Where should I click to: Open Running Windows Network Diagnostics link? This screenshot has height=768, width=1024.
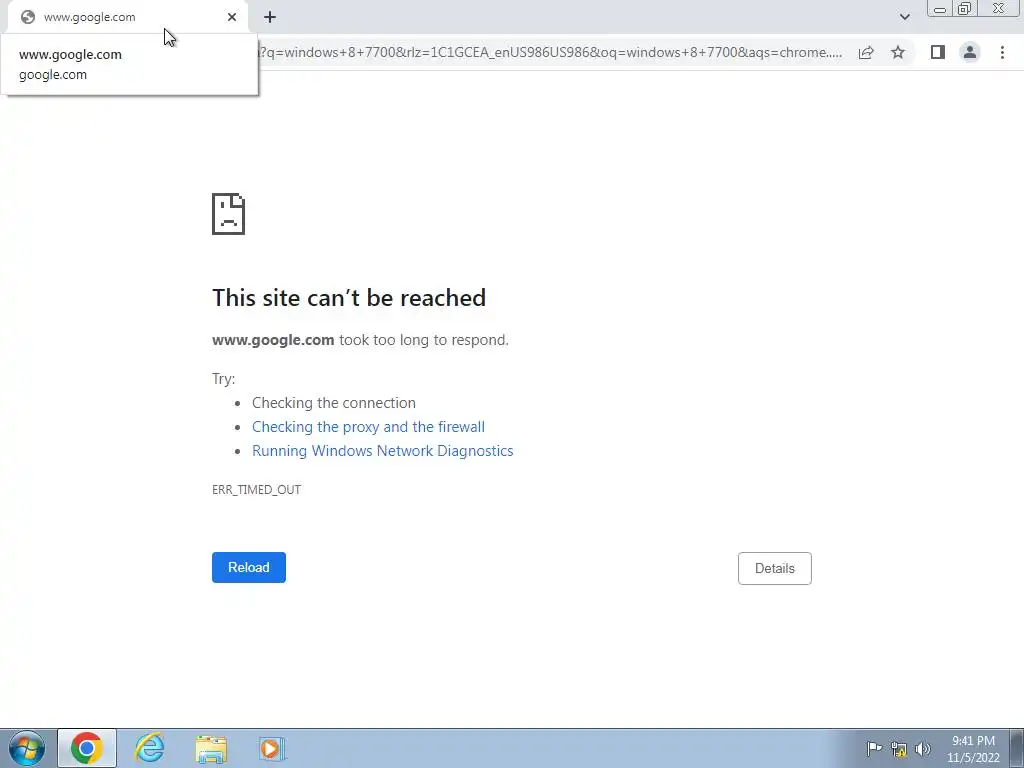point(383,451)
